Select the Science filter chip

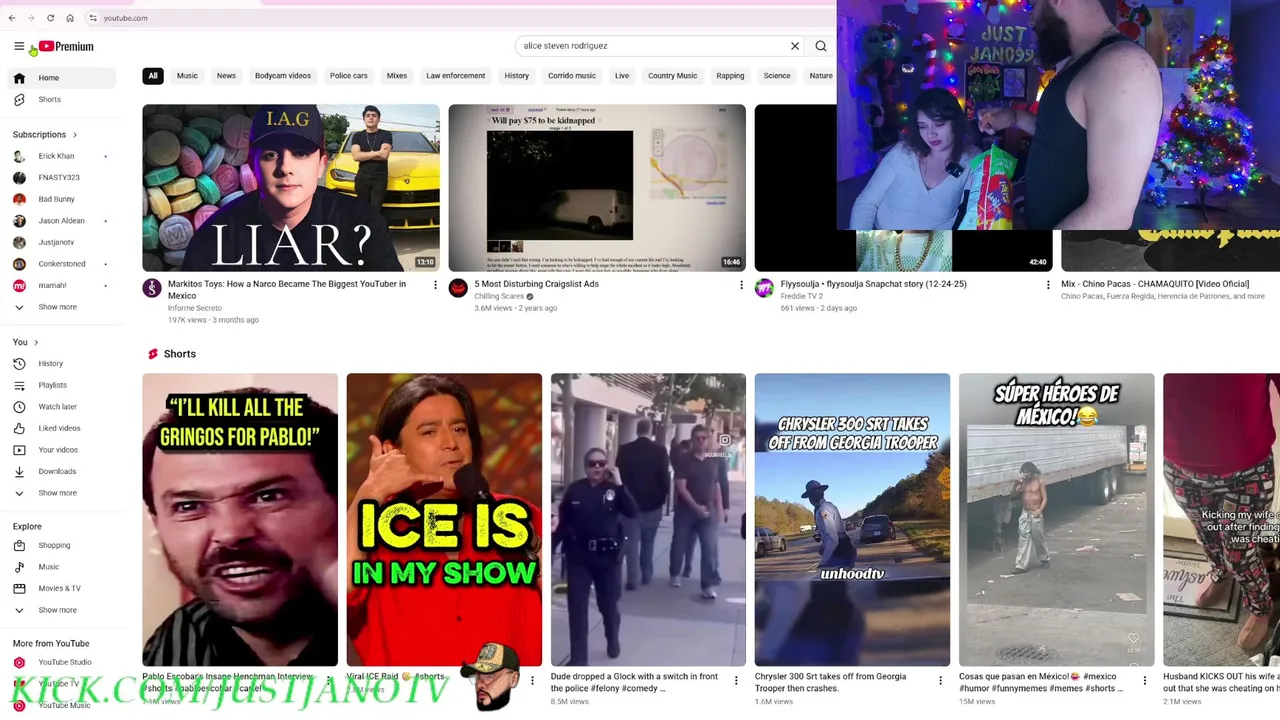click(x=777, y=76)
